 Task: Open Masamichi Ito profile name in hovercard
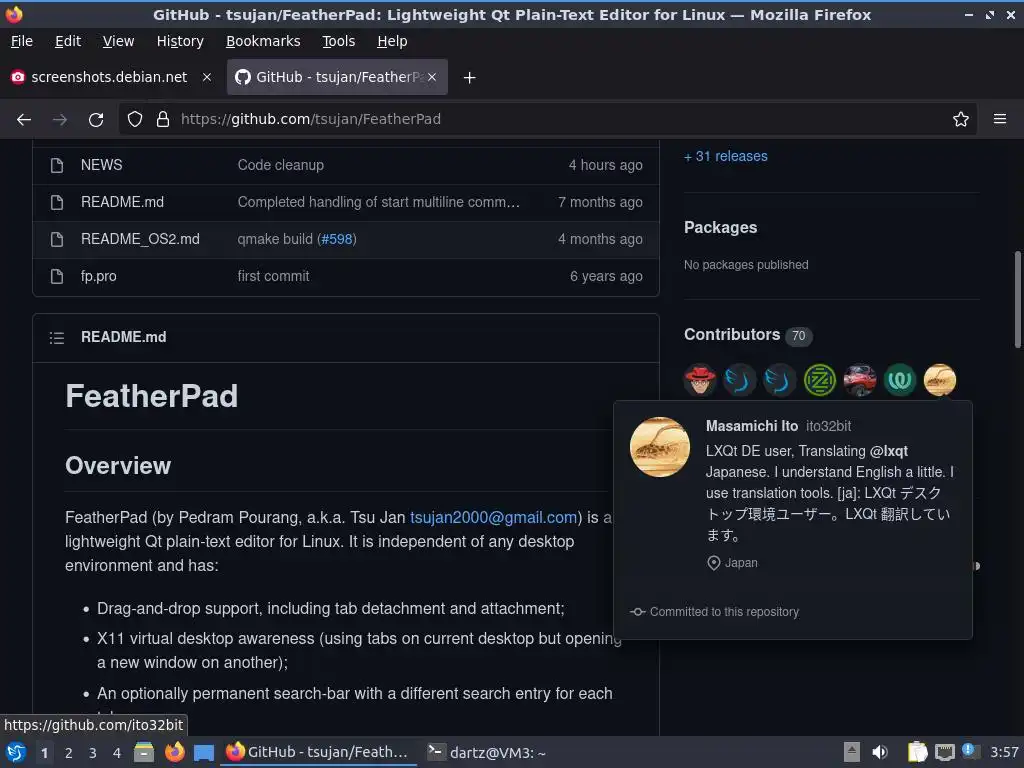click(752, 426)
